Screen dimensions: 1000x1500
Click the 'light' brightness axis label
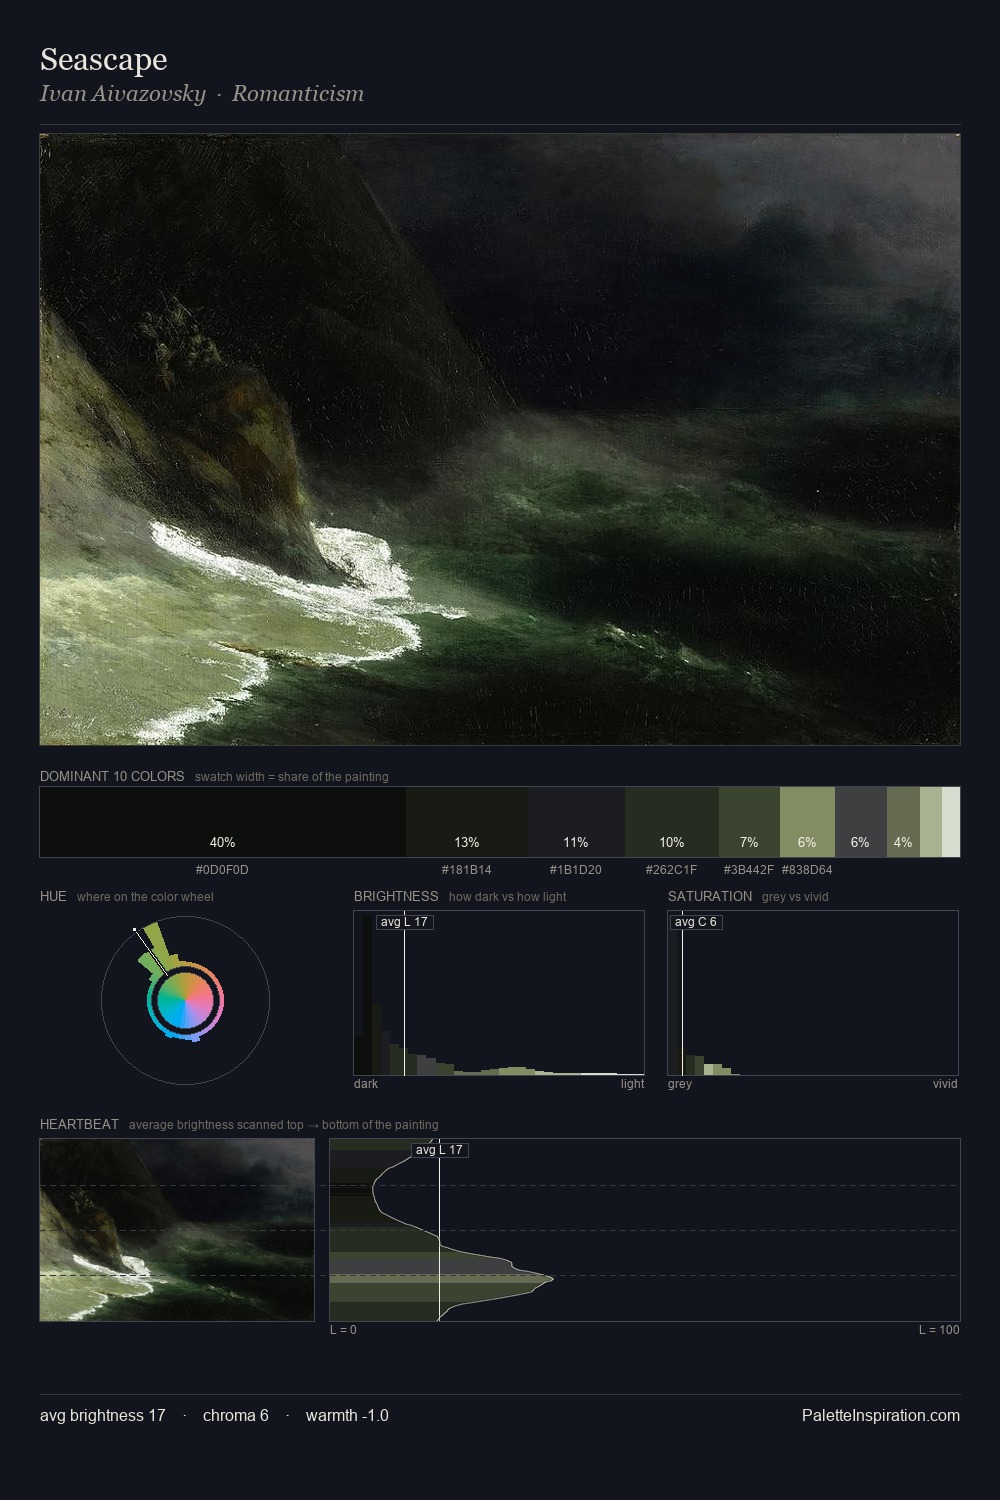[x=632, y=1084]
